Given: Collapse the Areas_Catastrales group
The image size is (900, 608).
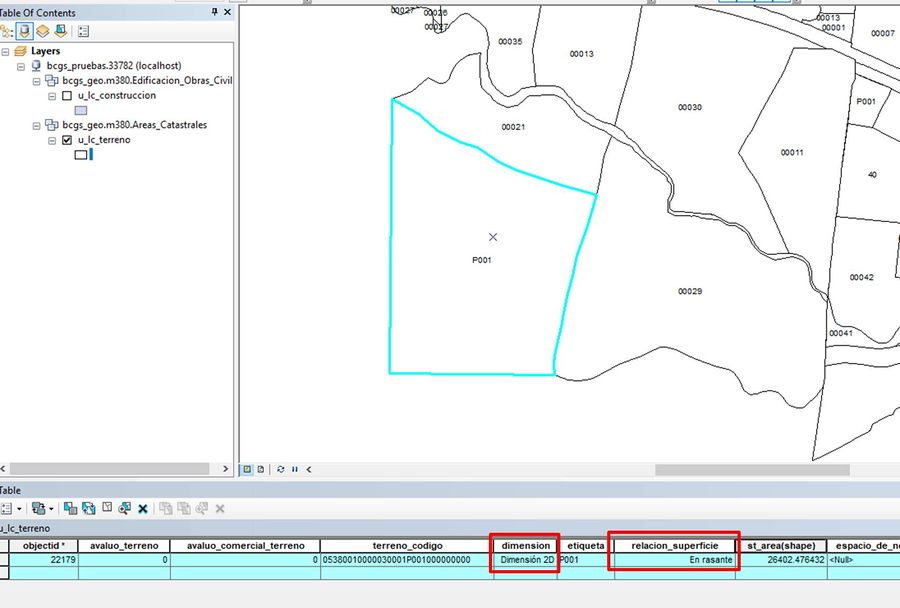Looking at the screenshot, I should [x=36, y=126].
